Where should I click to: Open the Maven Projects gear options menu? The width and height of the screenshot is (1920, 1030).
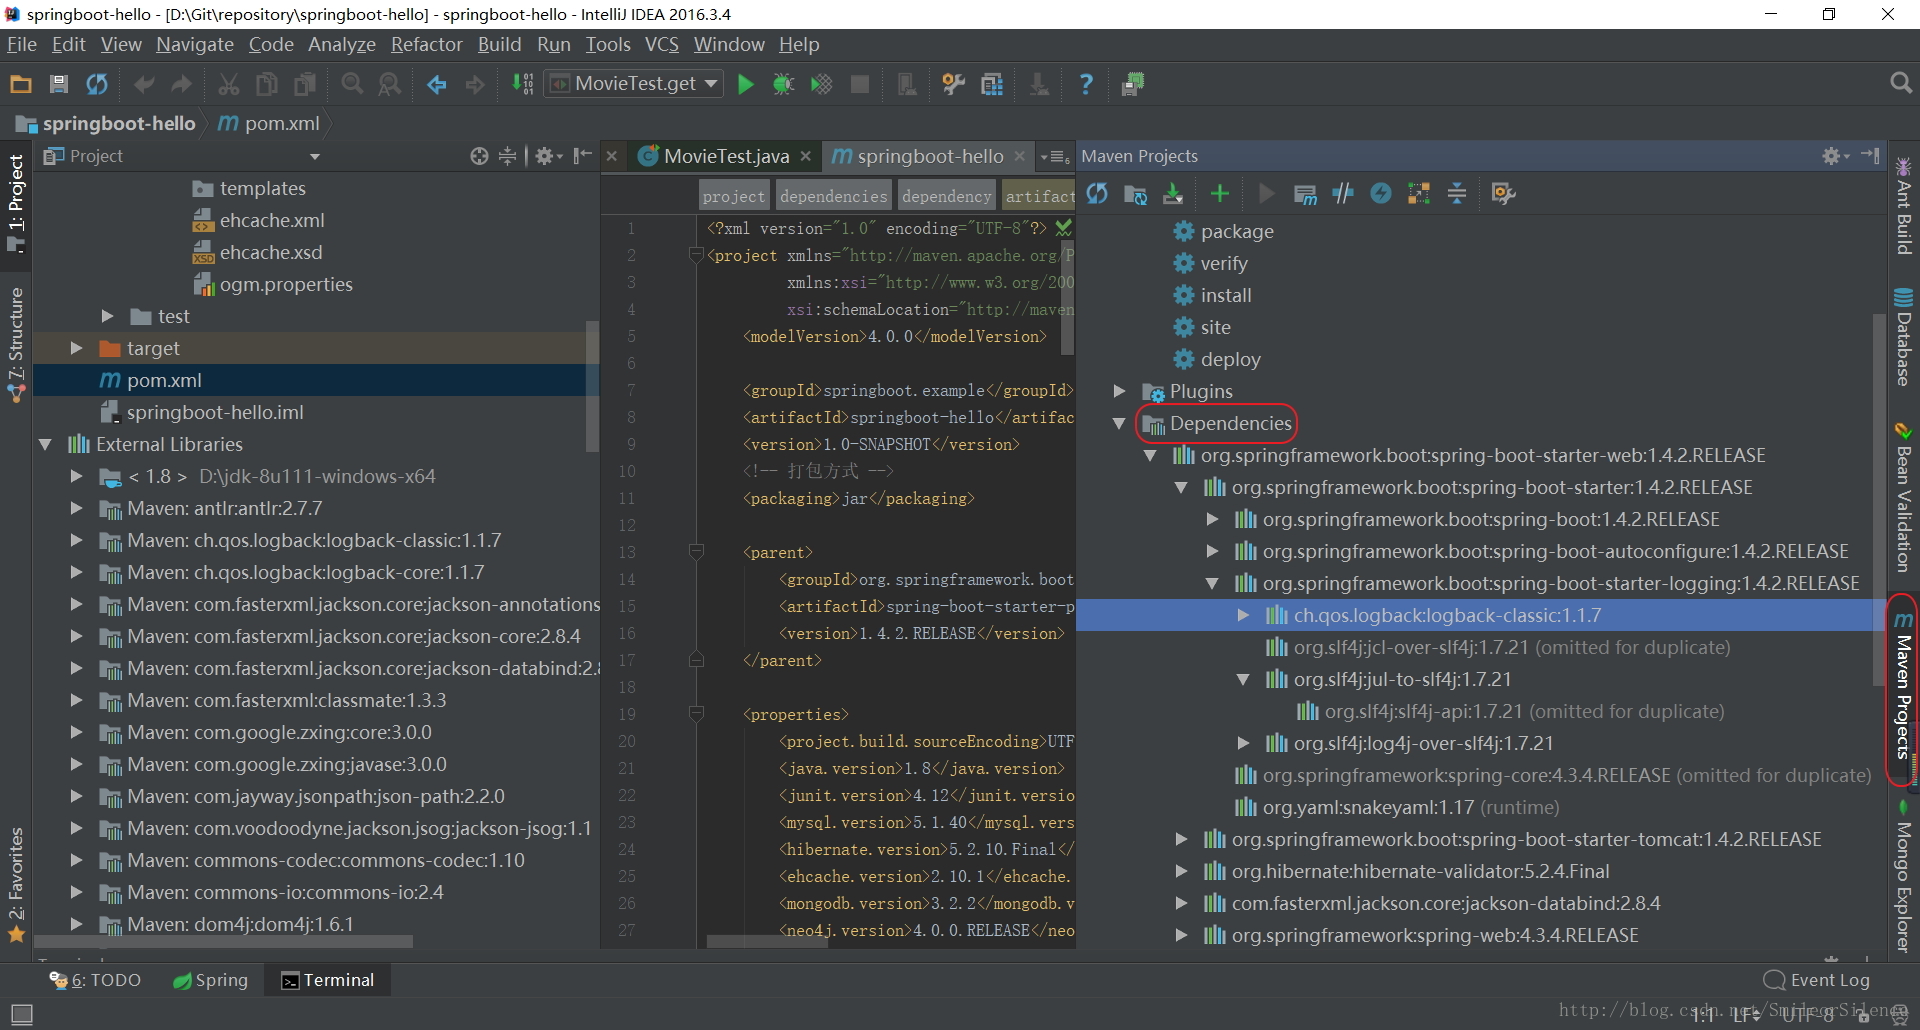point(1835,155)
